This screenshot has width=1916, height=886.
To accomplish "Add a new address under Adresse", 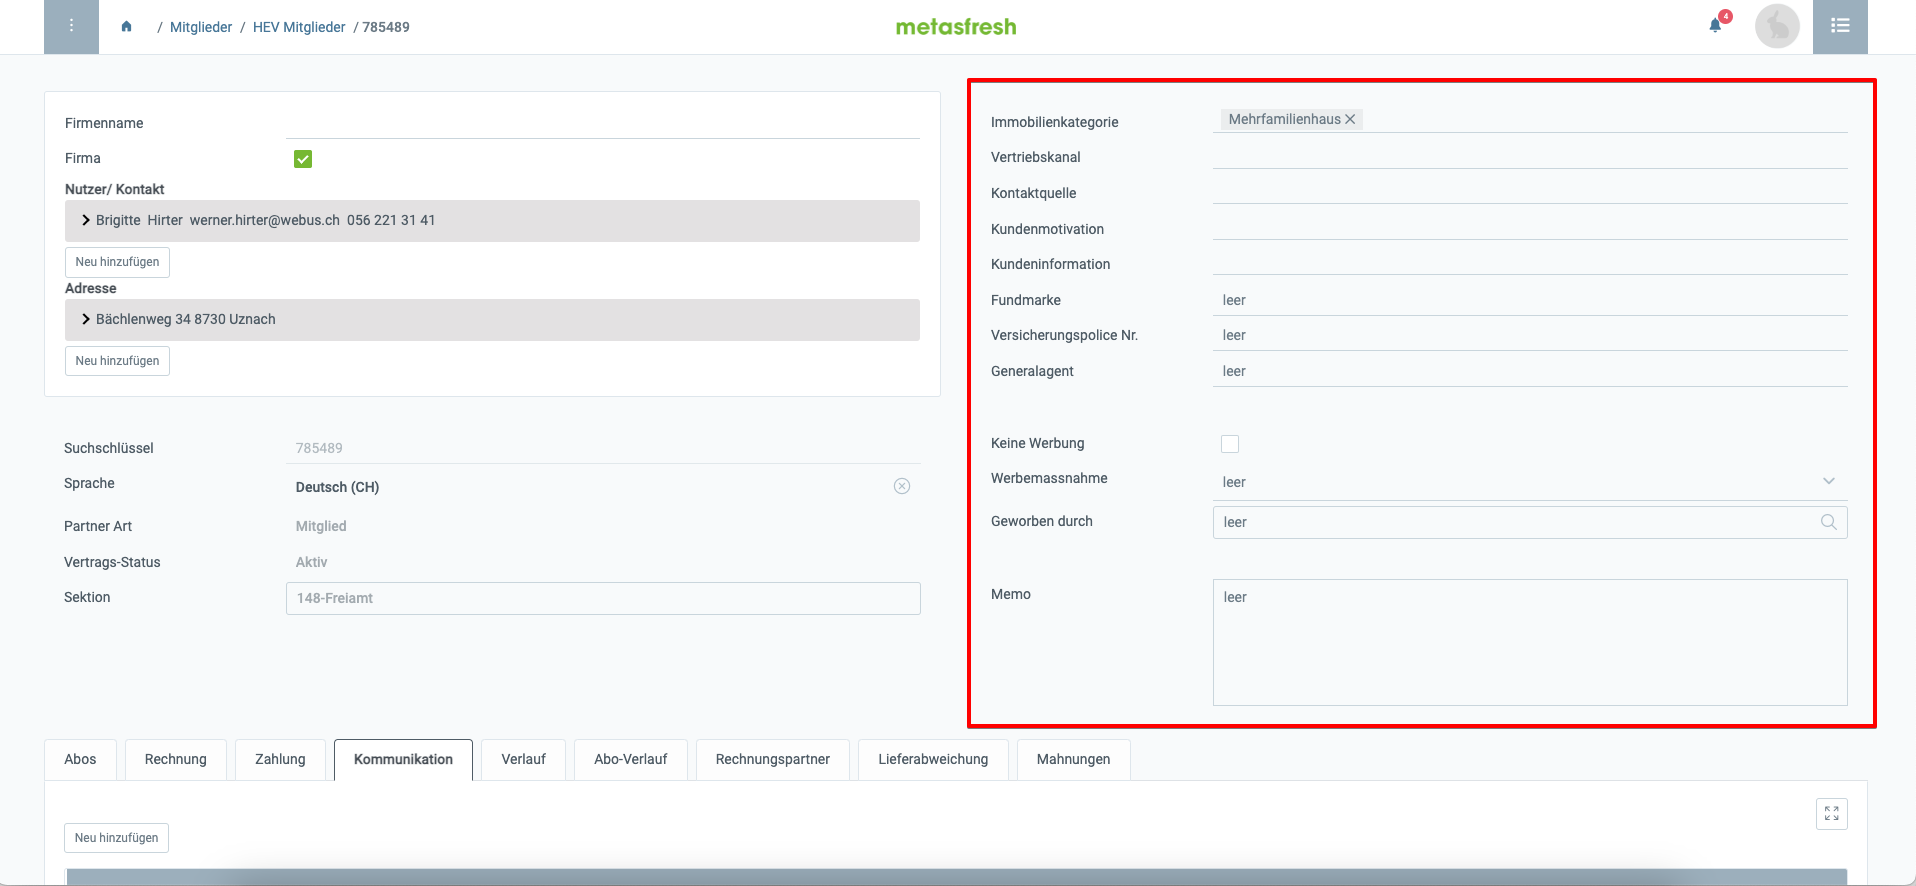I will click(x=117, y=361).
